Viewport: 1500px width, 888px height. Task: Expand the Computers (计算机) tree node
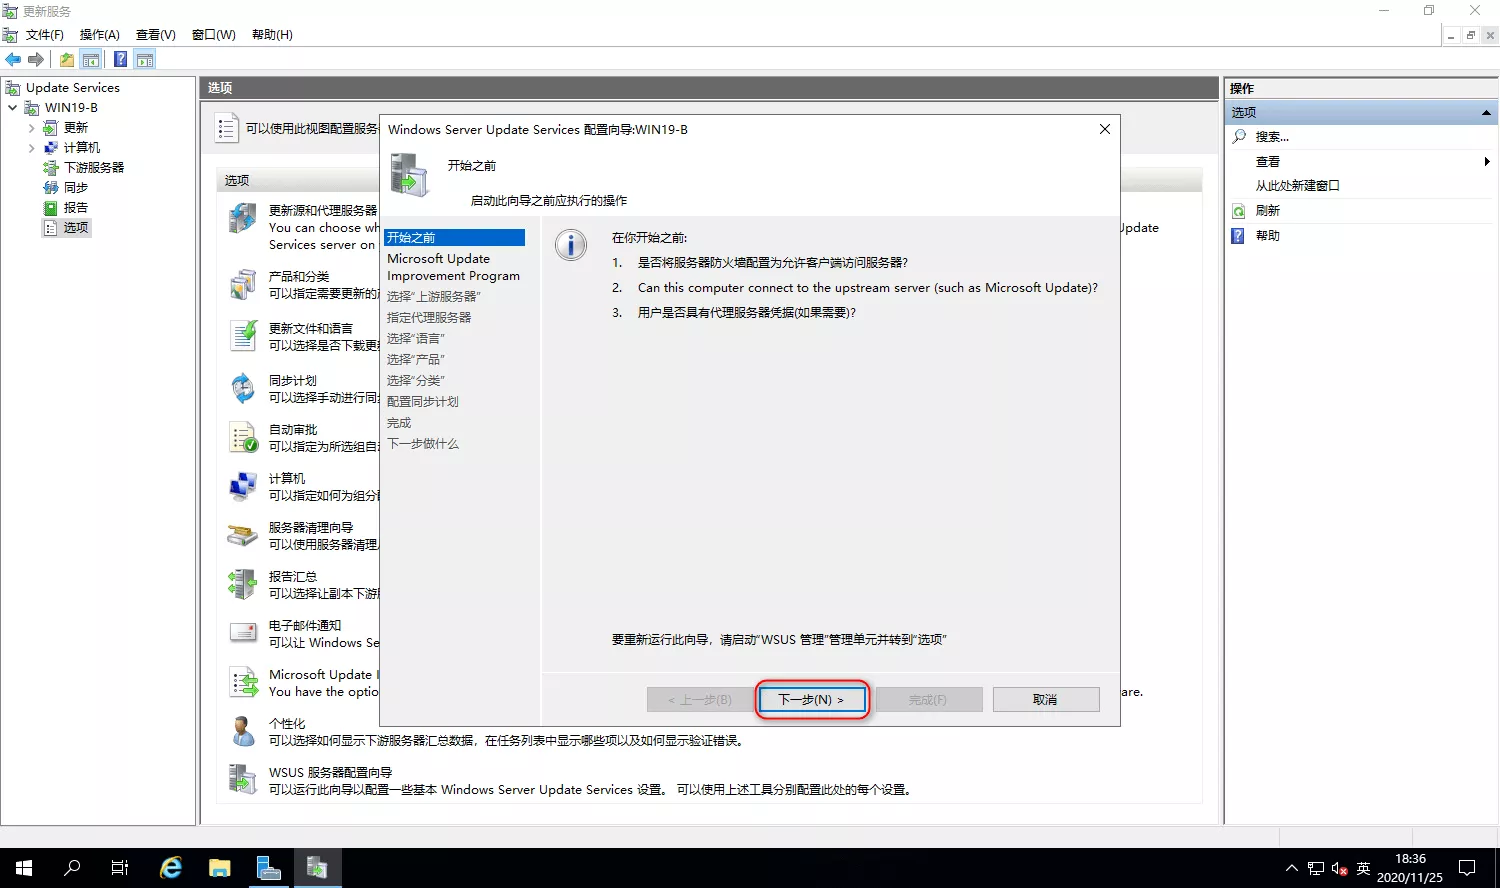click(31, 148)
